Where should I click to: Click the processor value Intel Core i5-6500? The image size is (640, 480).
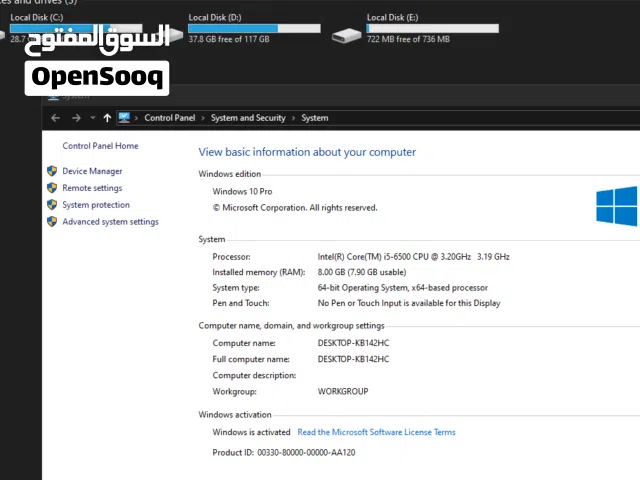[413, 257]
